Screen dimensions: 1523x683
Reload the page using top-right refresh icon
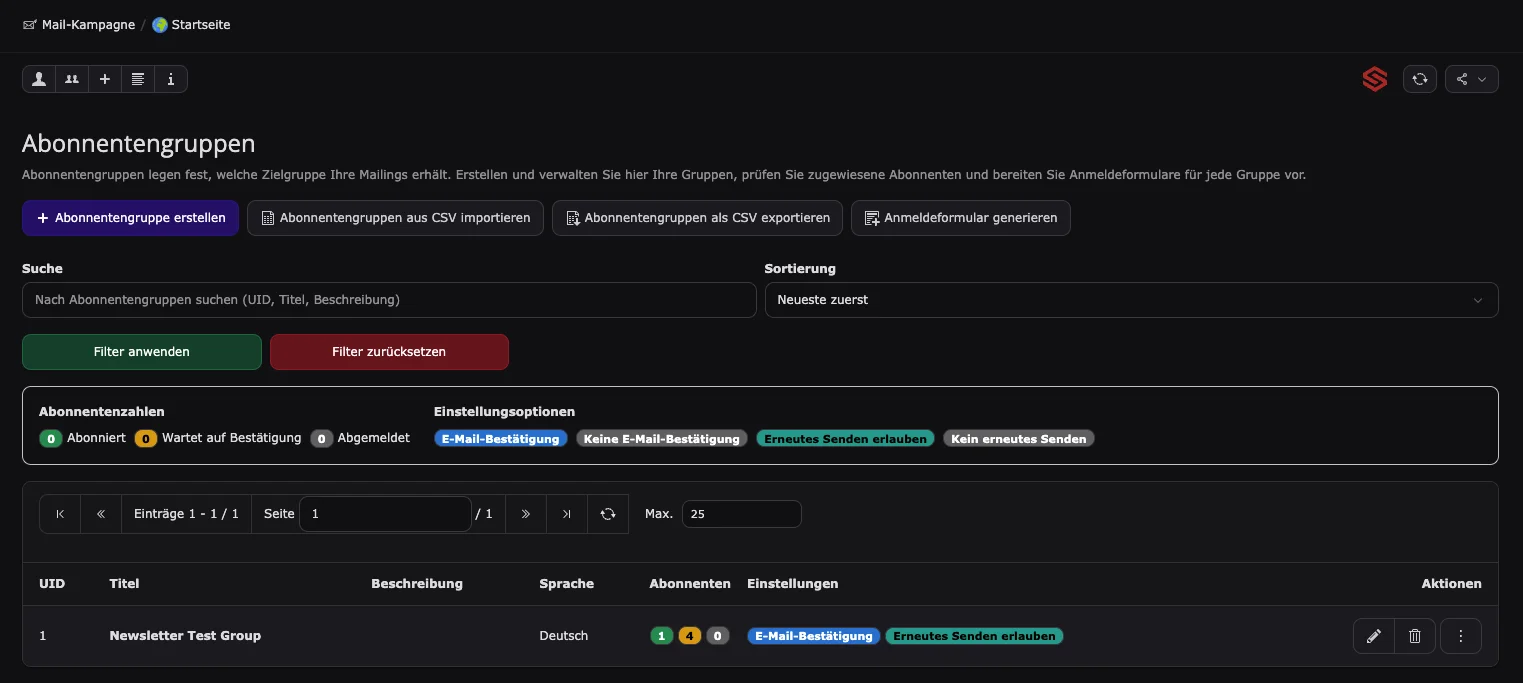1420,79
